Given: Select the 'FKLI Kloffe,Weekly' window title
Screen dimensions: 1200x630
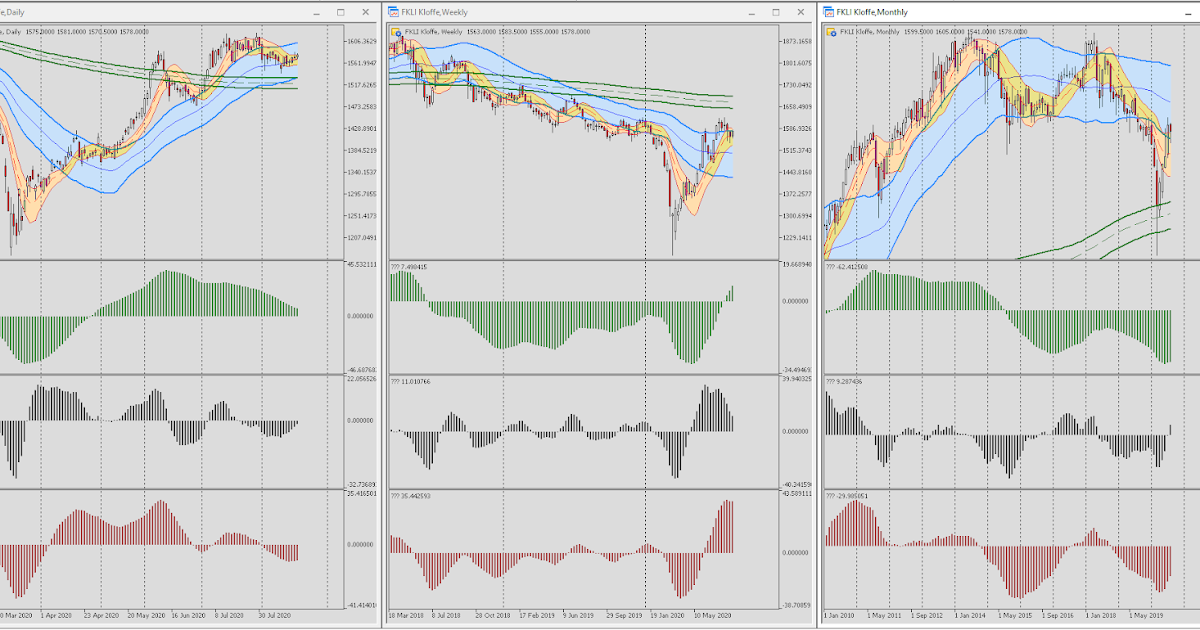Looking at the screenshot, I should click(x=435, y=12).
